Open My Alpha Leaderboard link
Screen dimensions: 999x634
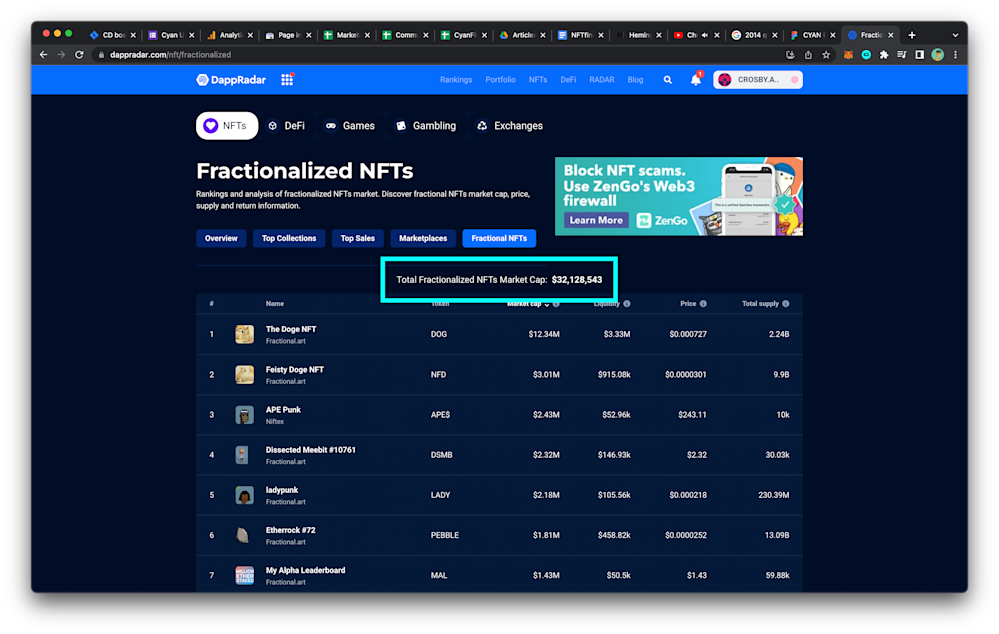click(305, 570)
